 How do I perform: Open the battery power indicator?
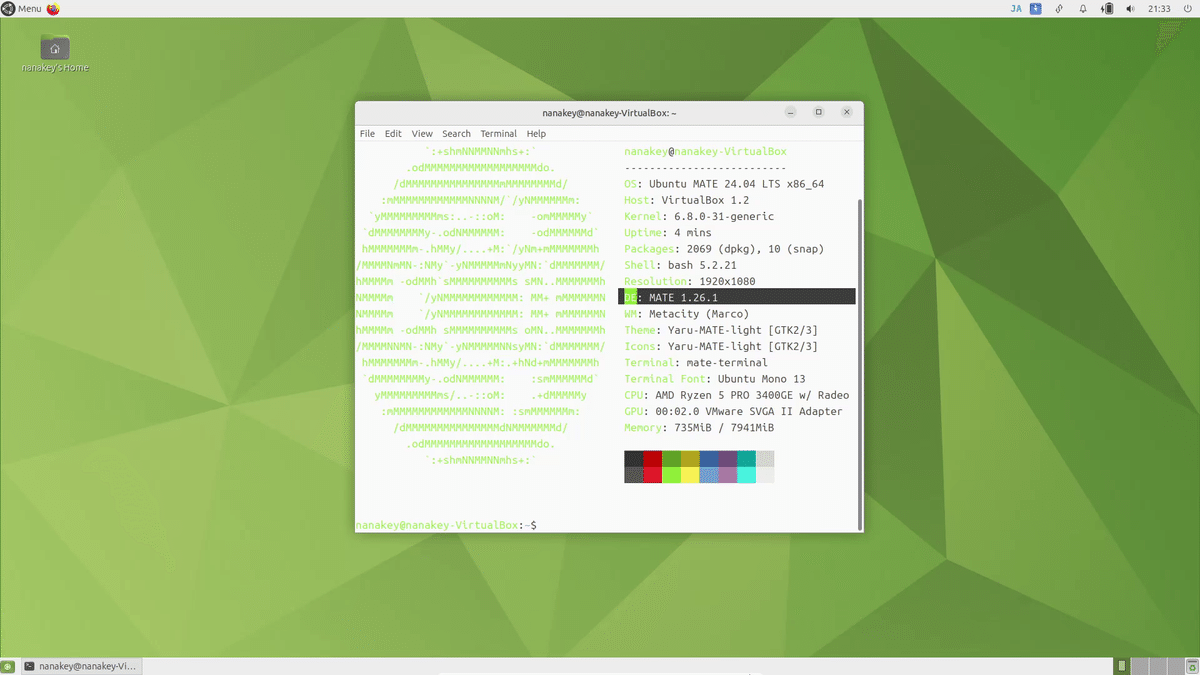click(x=1108, y=9)
